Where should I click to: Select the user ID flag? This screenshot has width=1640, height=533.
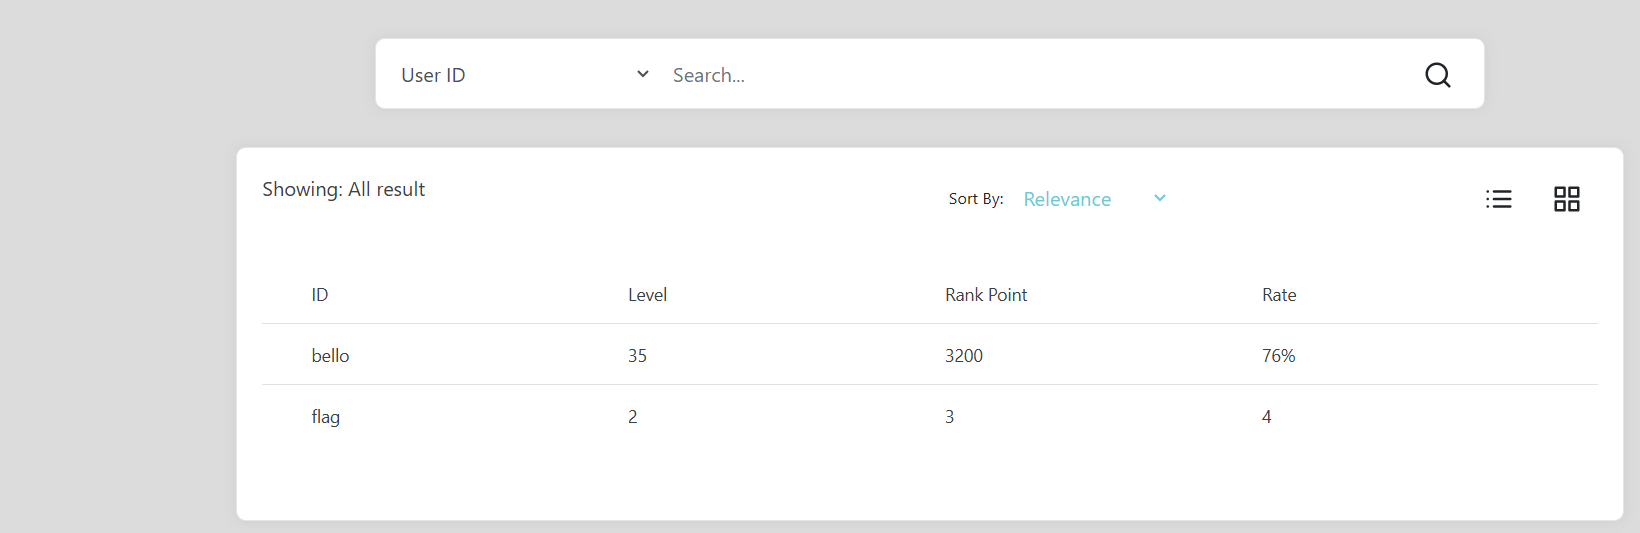pos(325,417)
